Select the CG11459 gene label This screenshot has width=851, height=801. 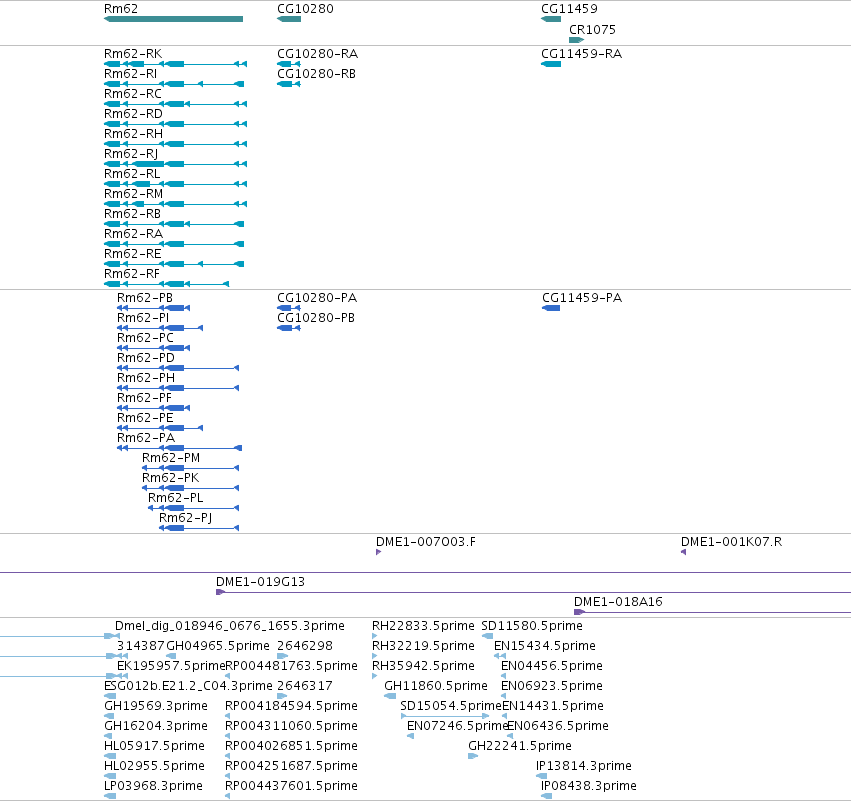pyautogui.click(x=569, y=9)
